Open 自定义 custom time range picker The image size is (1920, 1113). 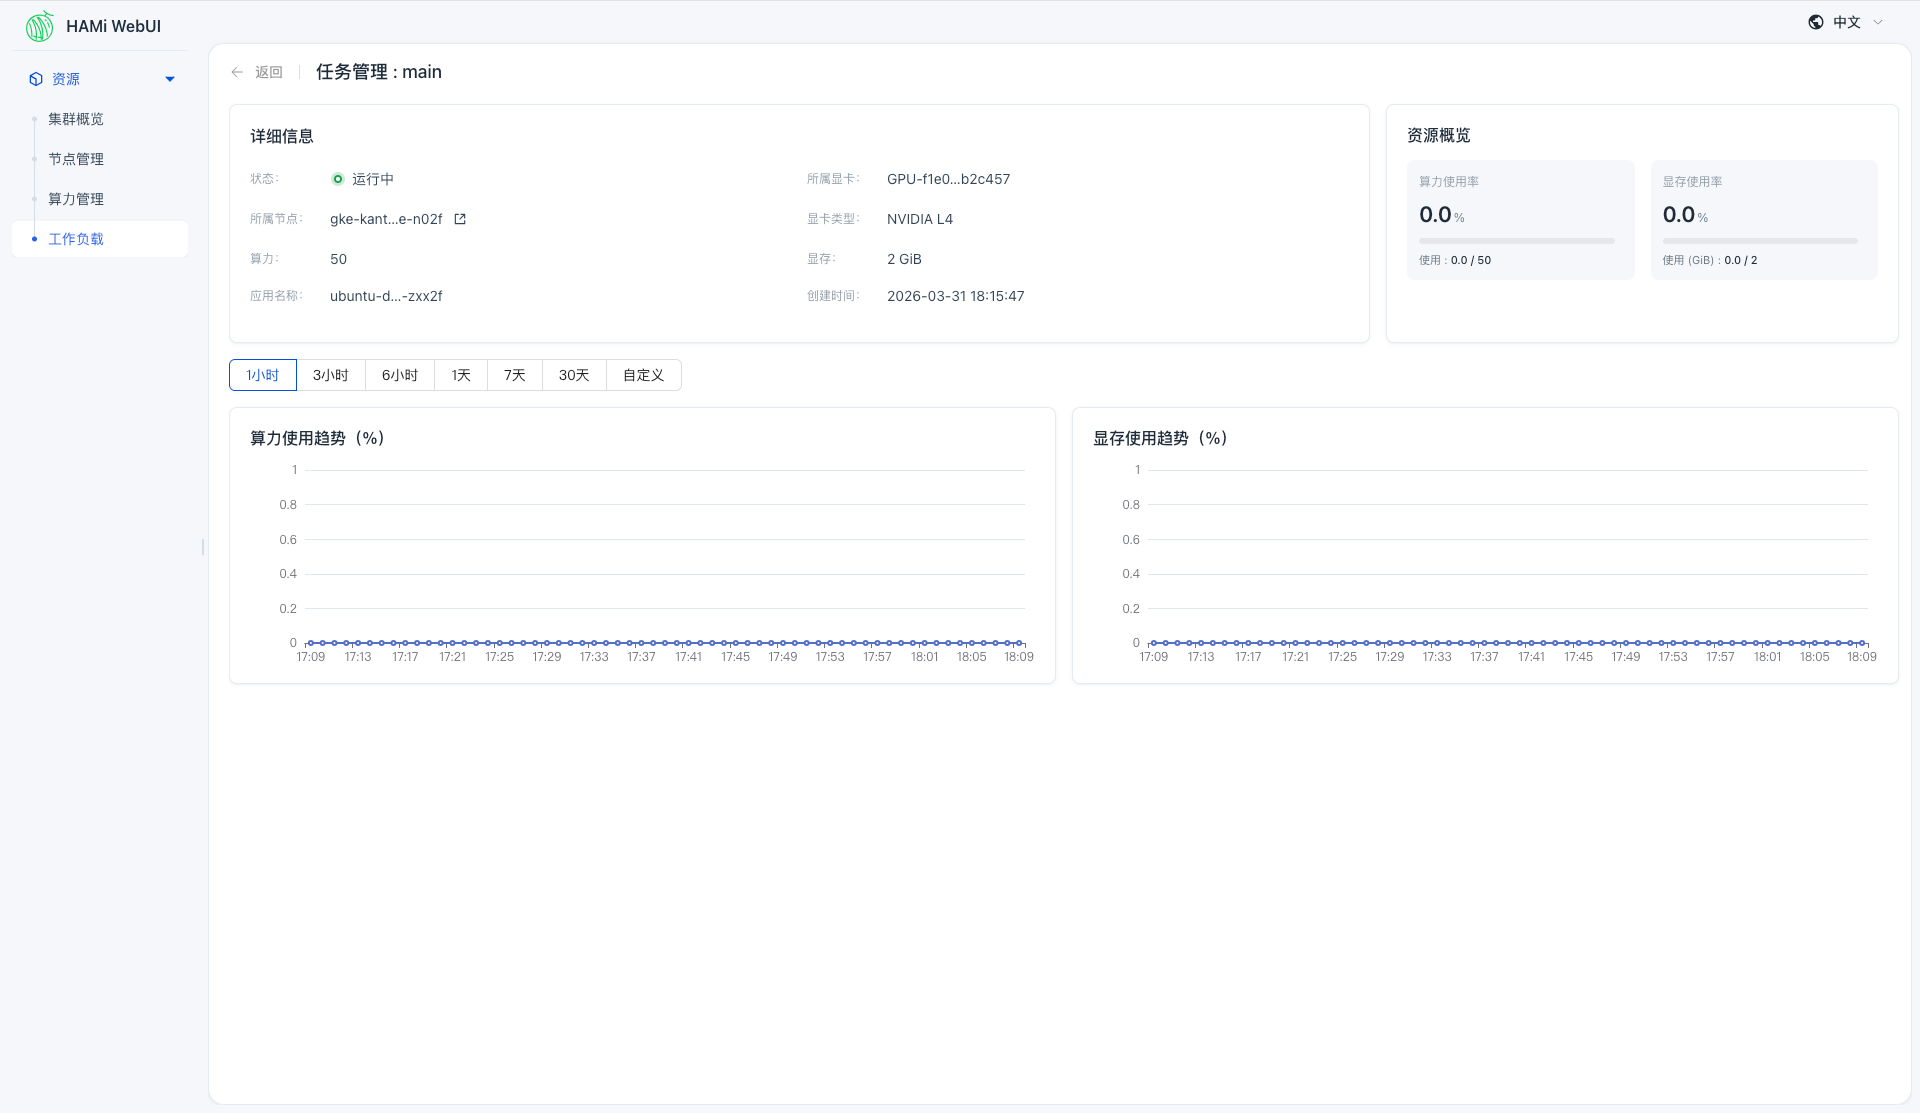643,375
